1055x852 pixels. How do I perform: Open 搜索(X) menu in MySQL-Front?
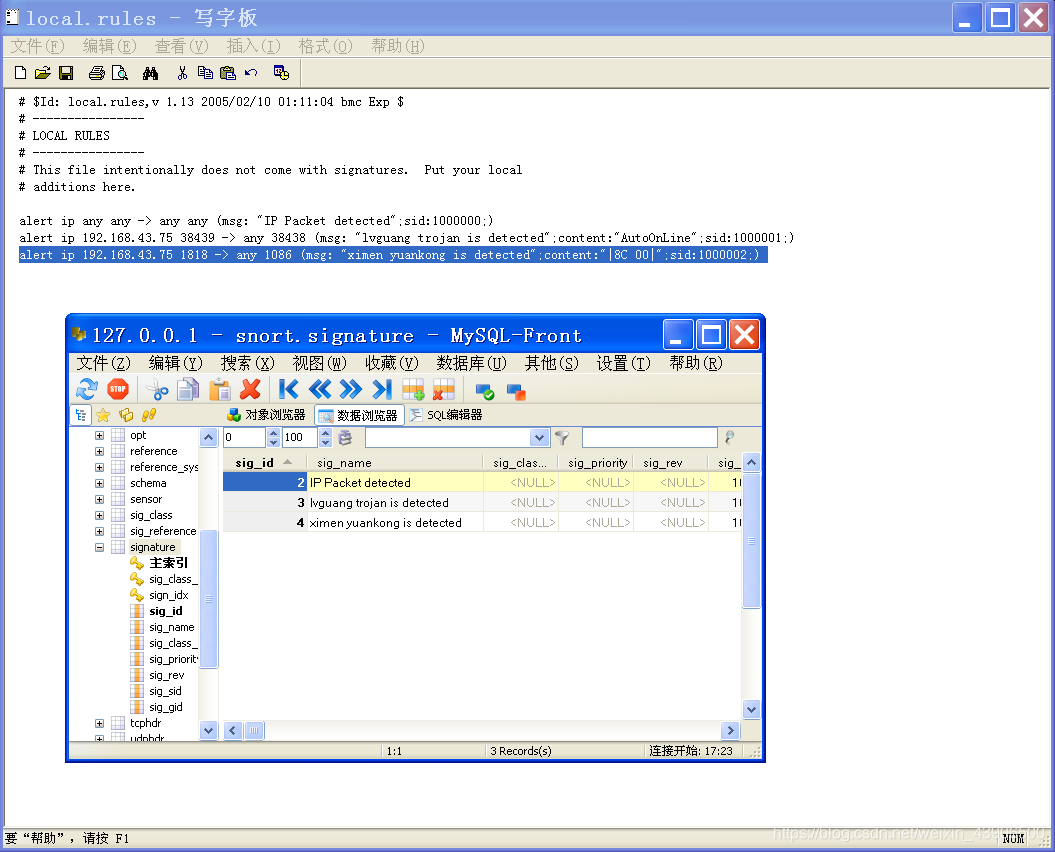(248, 363)
